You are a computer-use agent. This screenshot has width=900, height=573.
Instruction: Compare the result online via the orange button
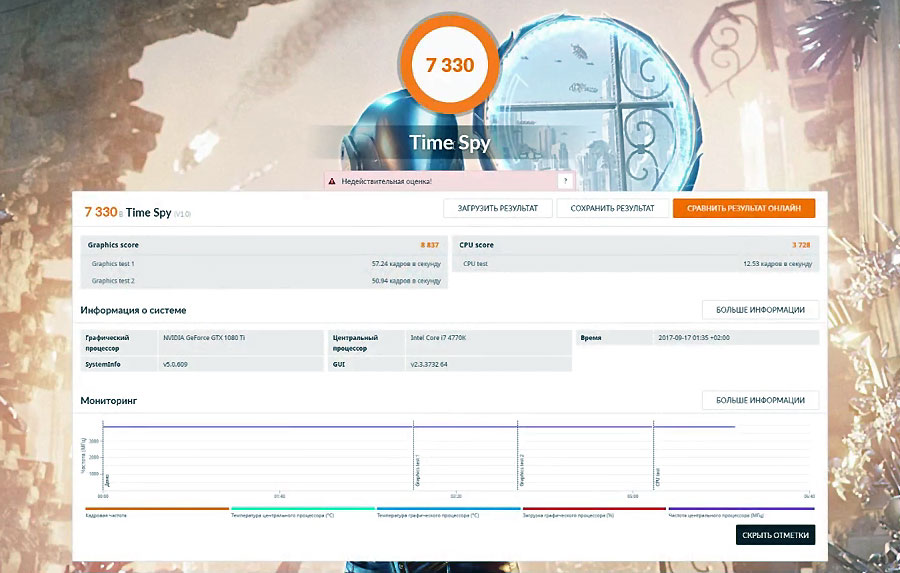click(744, 208)
